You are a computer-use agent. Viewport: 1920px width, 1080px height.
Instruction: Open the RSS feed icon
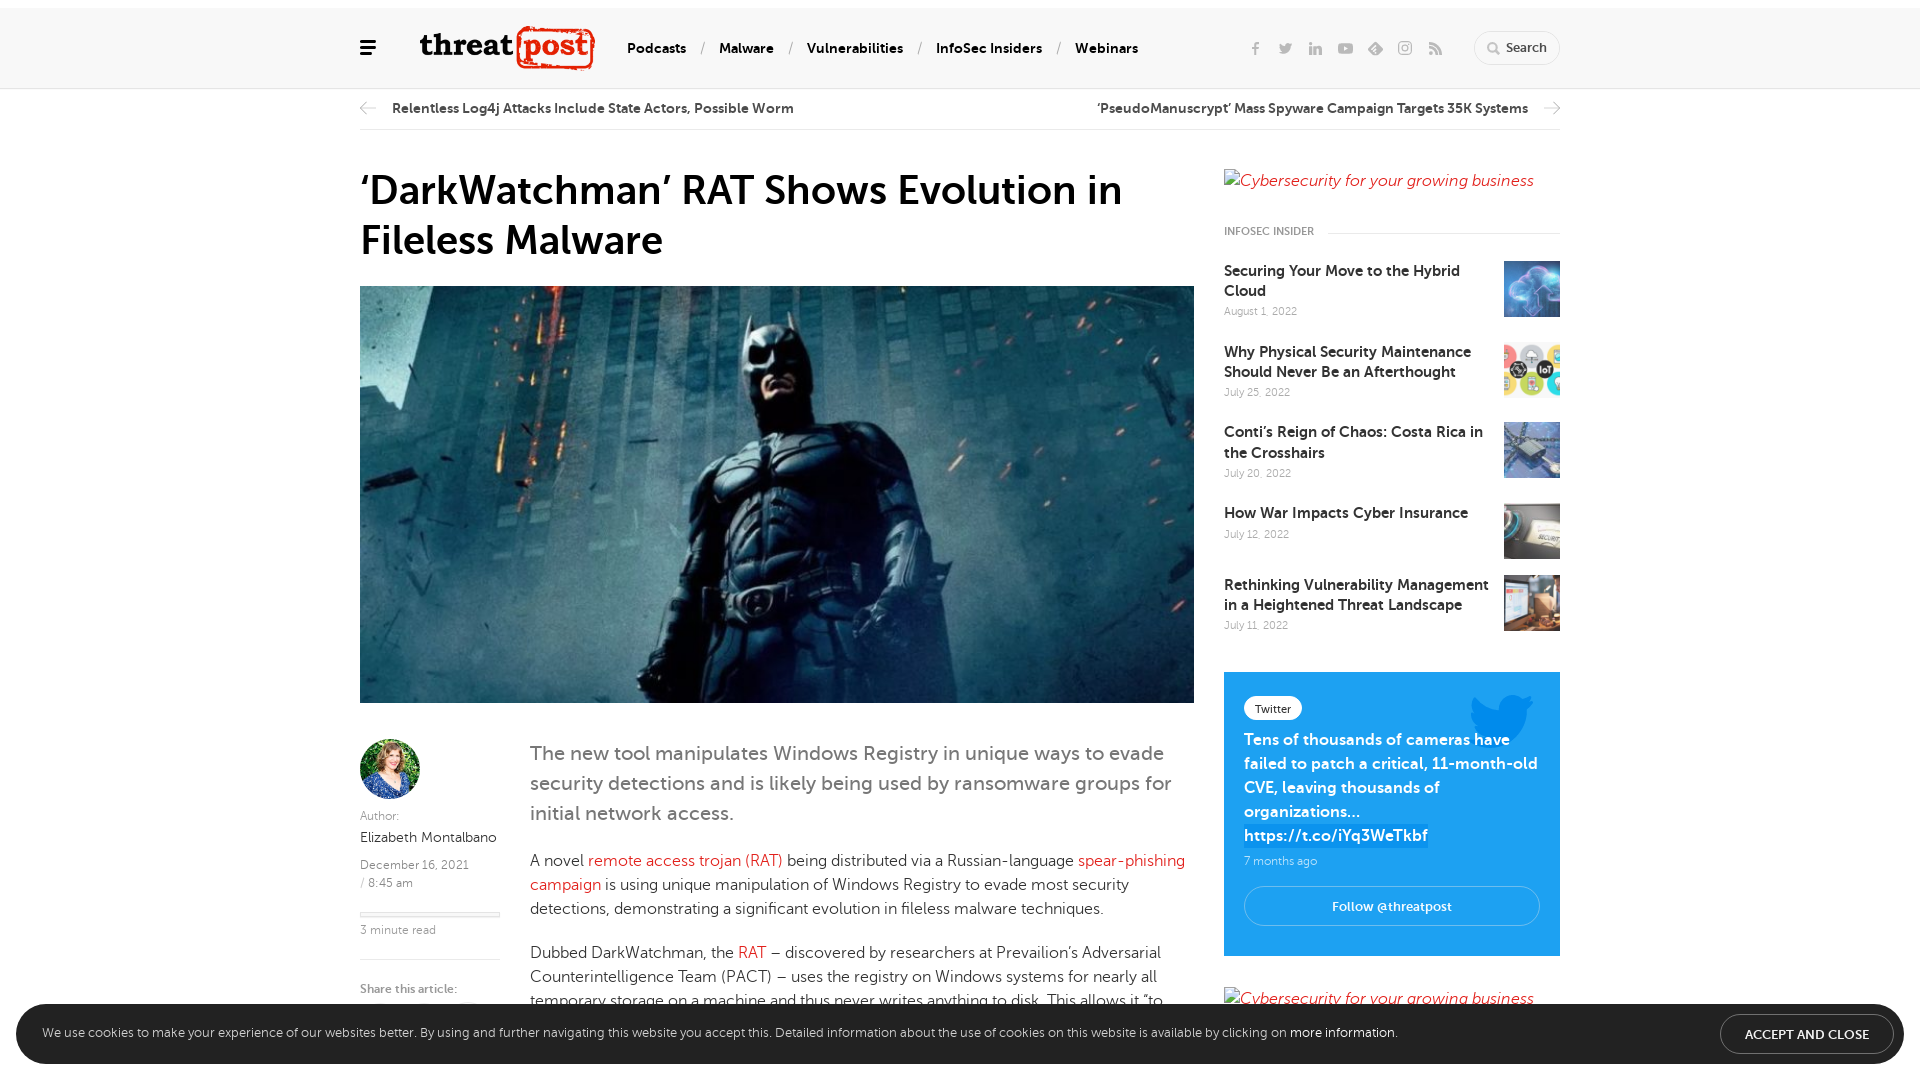(1435, 48)
